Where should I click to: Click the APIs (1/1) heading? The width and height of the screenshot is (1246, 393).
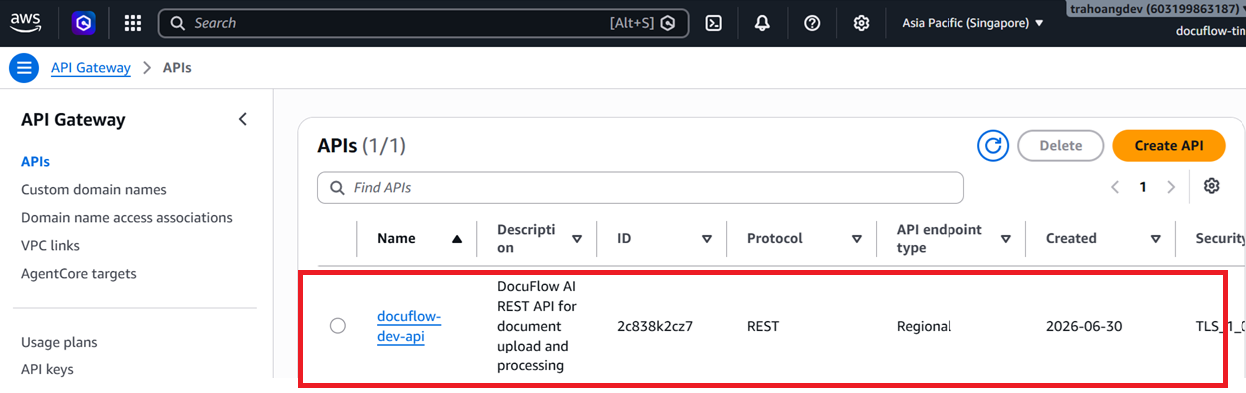click(x=361, y=146)
